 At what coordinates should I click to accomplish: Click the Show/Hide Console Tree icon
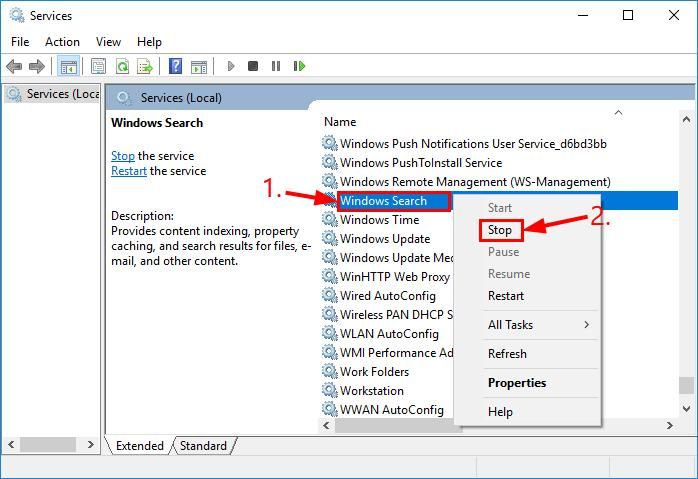(69, 66)
